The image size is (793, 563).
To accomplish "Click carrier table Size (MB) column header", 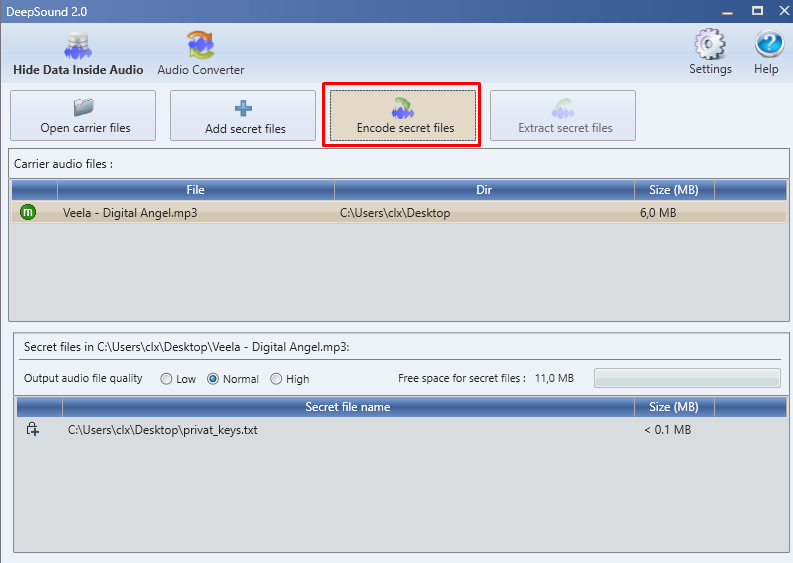I will tap(674, 190).
